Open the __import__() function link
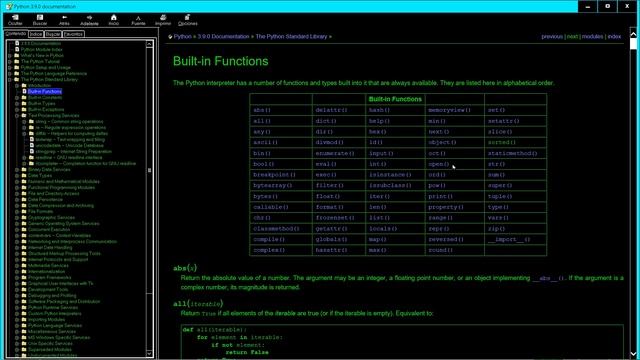Screen dimensions: 640x360 click(x=509, y=240)
